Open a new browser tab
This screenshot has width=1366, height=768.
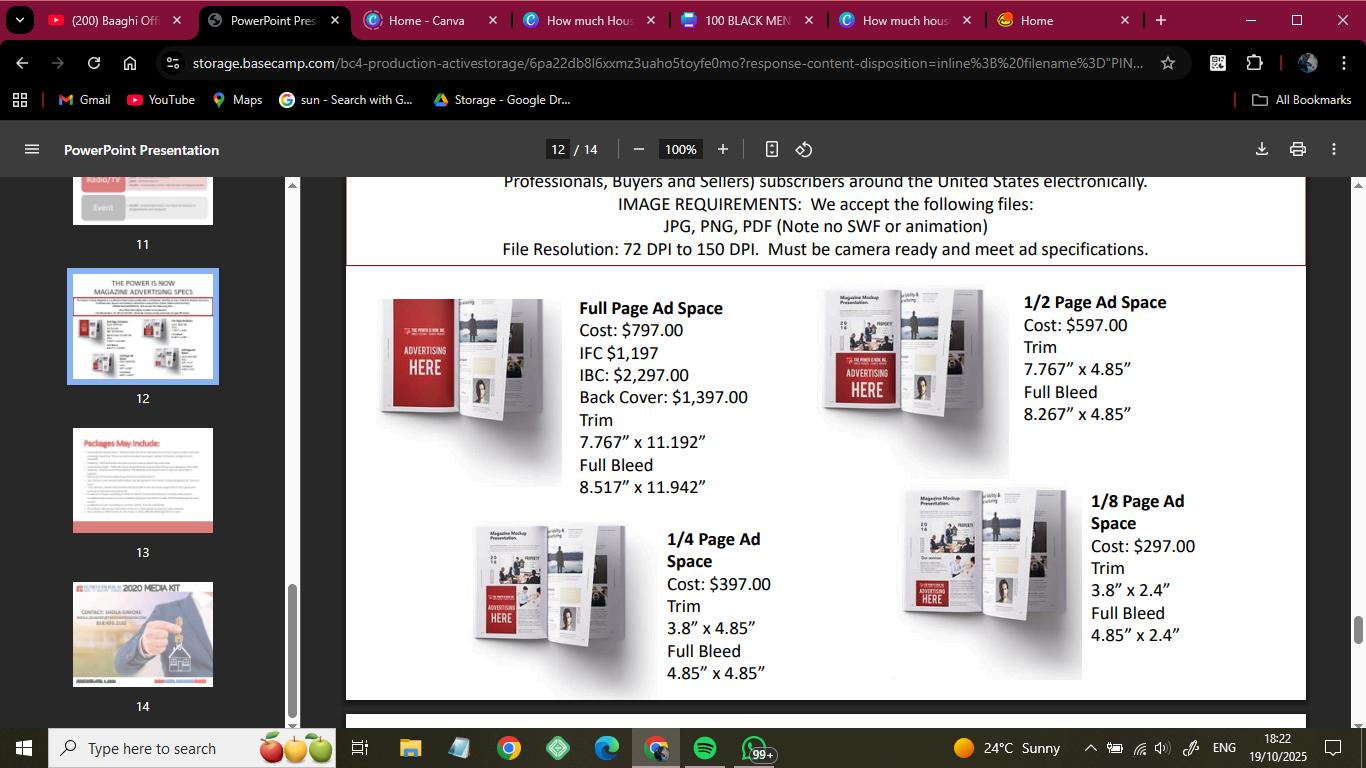point(1160,20)
